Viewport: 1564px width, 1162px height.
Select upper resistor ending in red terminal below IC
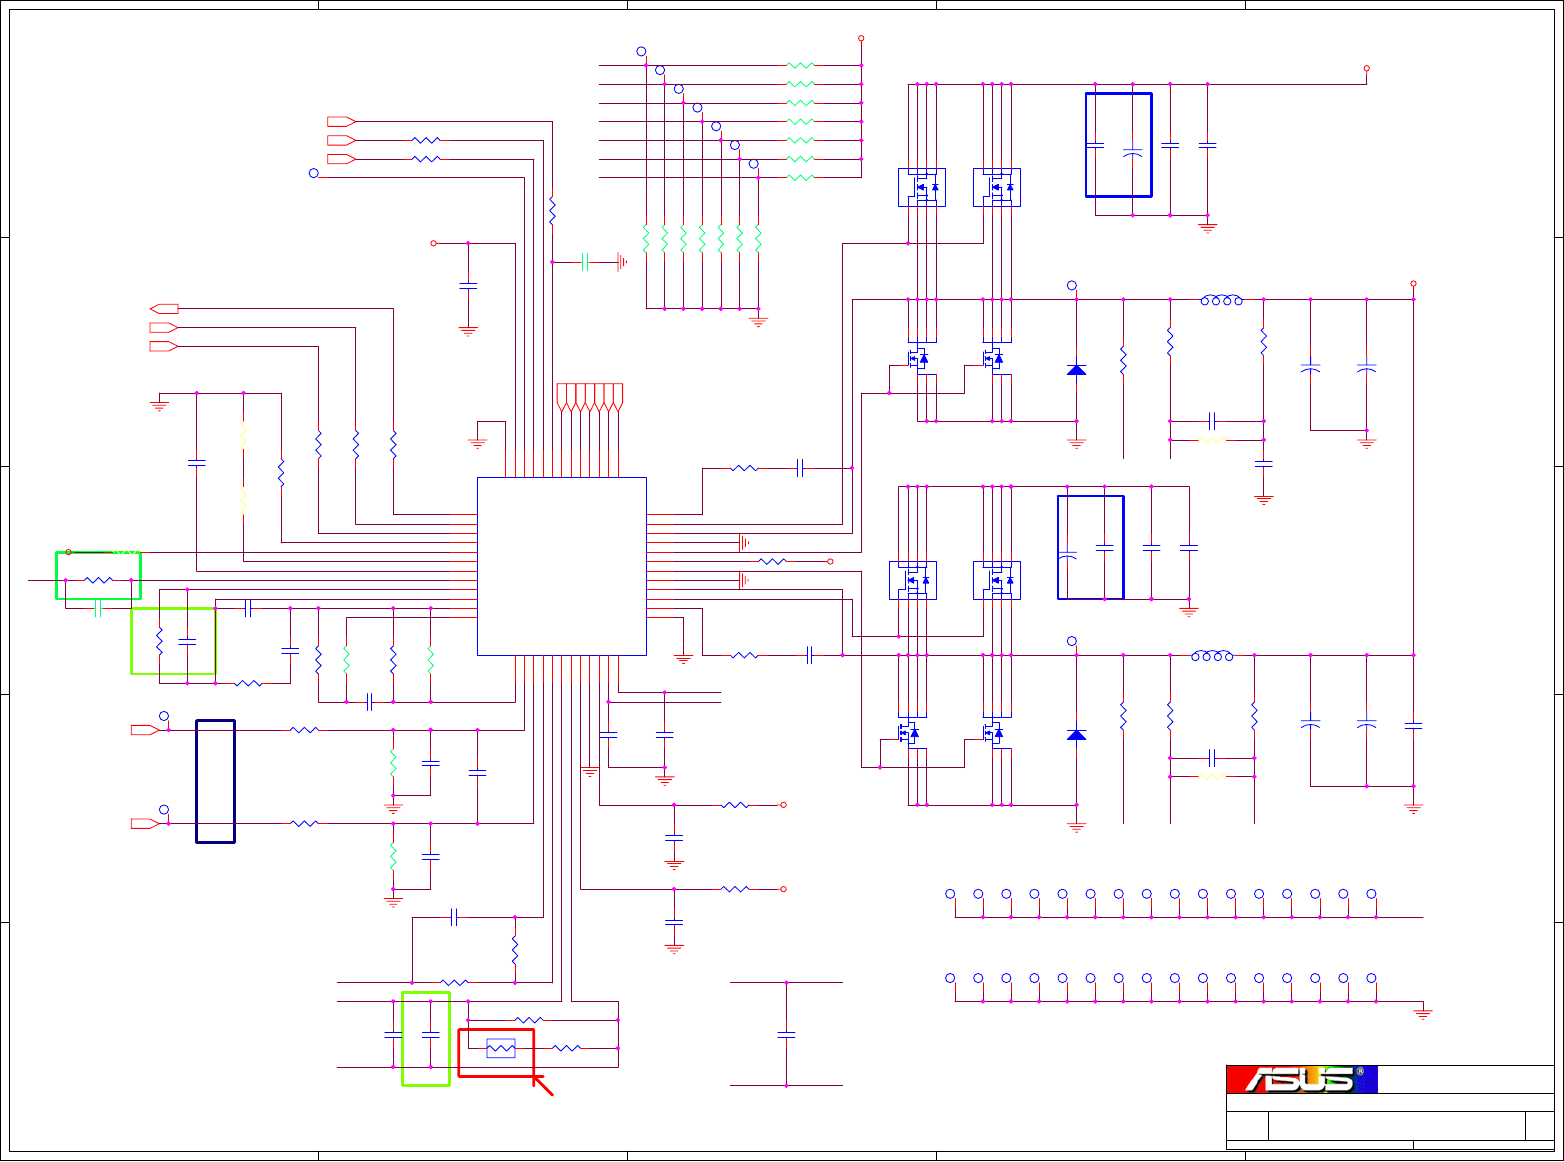[735, 804]
